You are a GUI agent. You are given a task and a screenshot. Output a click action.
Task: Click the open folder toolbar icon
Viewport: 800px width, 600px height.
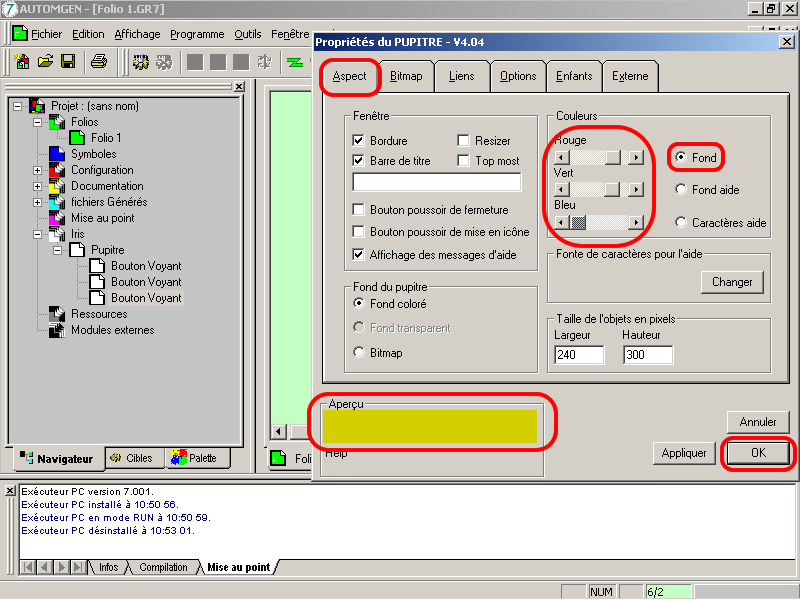[x=45, y=62]
